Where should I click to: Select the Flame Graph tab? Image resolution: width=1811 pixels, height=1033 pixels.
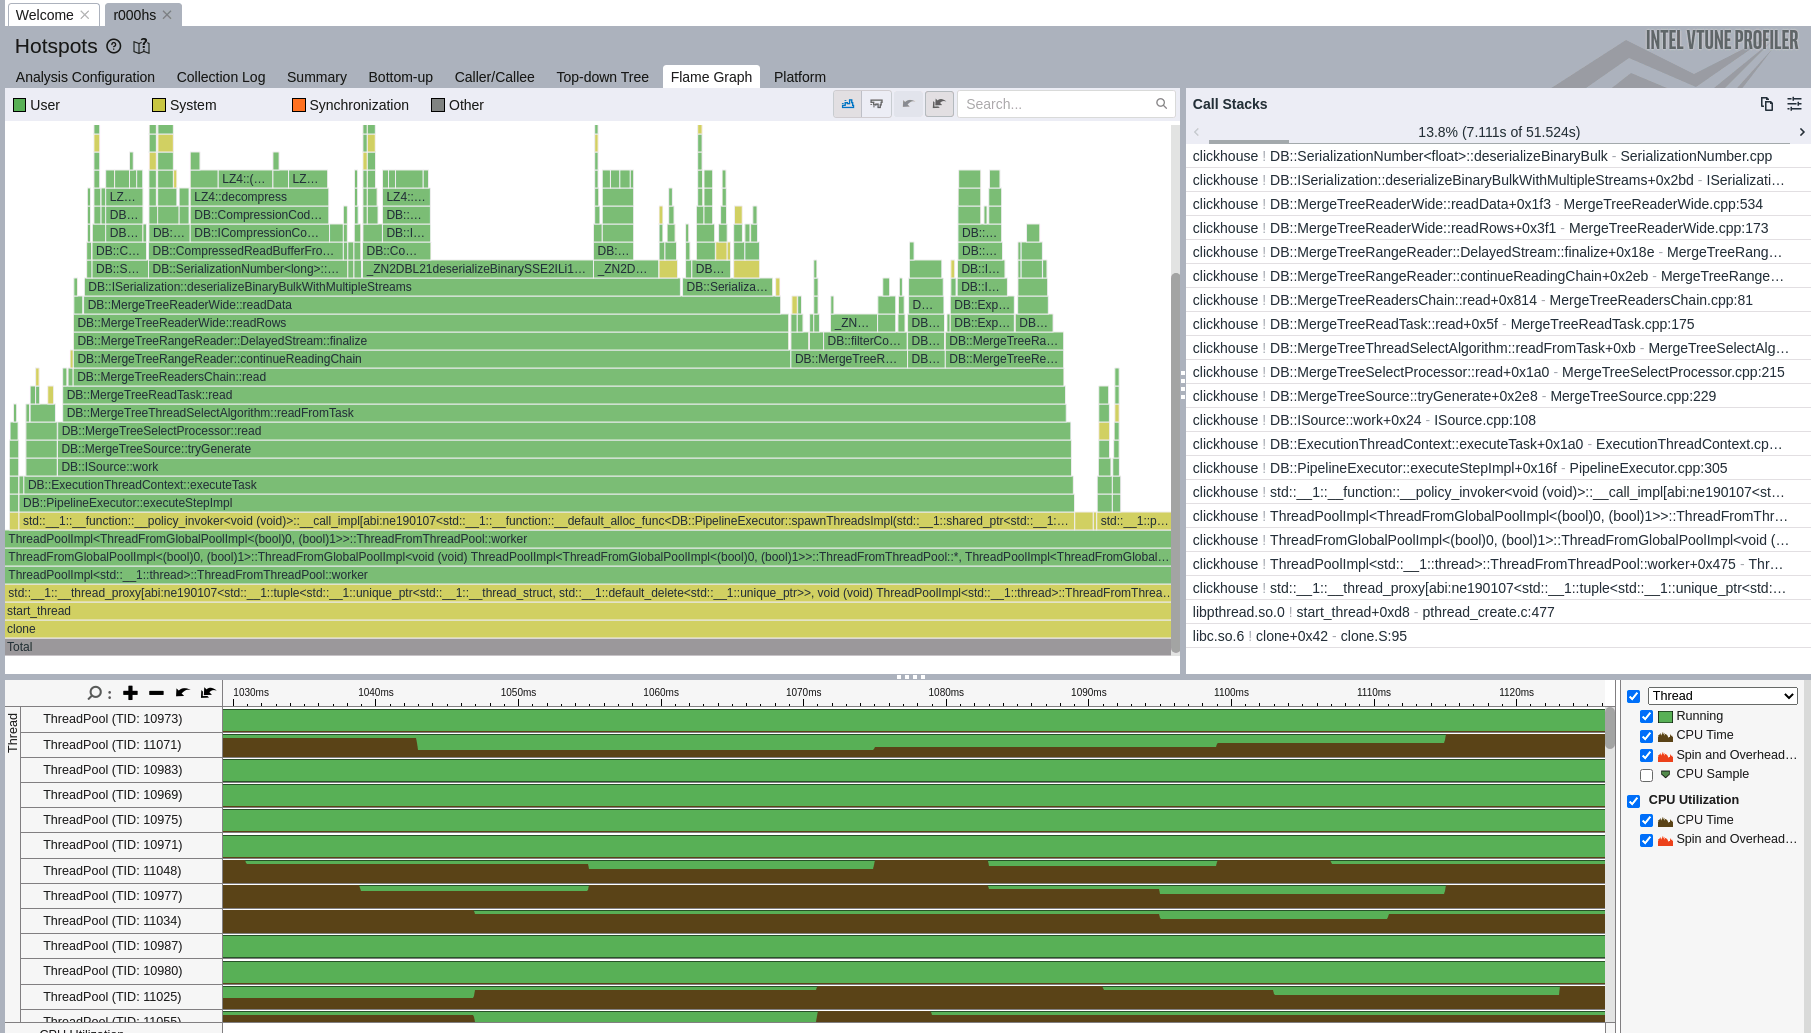(711, 77)
